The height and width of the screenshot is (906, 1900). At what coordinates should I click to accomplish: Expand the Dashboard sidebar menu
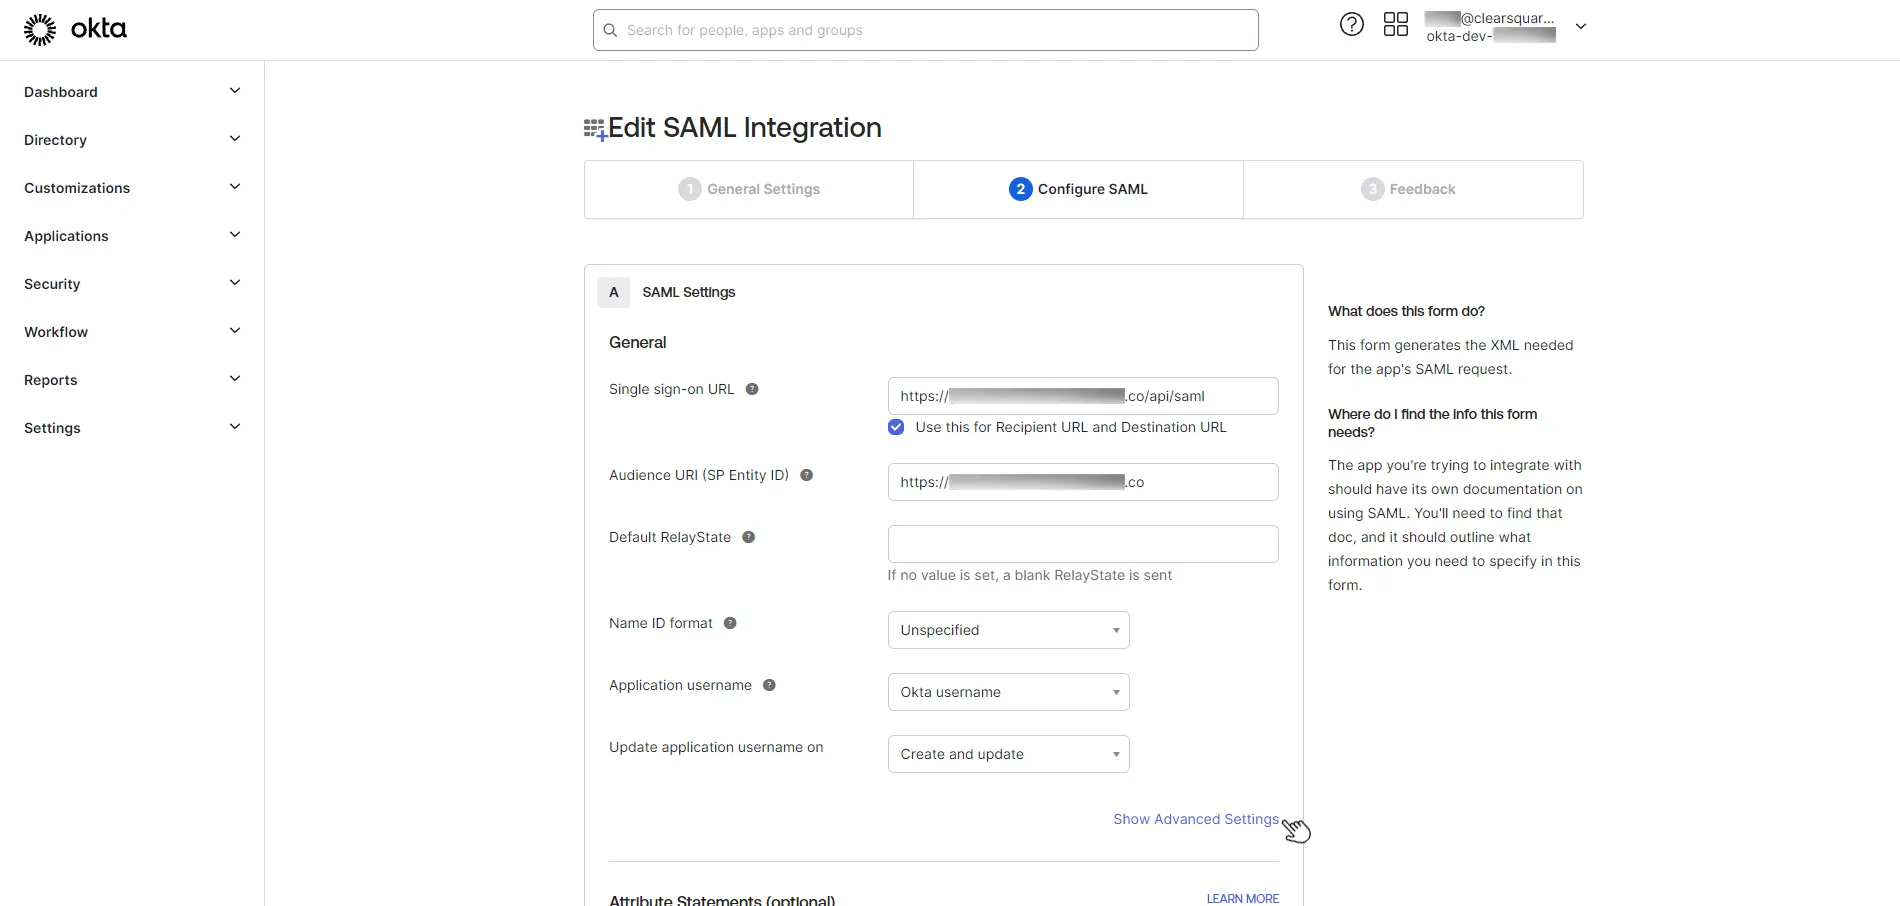(x=132, y=92)
